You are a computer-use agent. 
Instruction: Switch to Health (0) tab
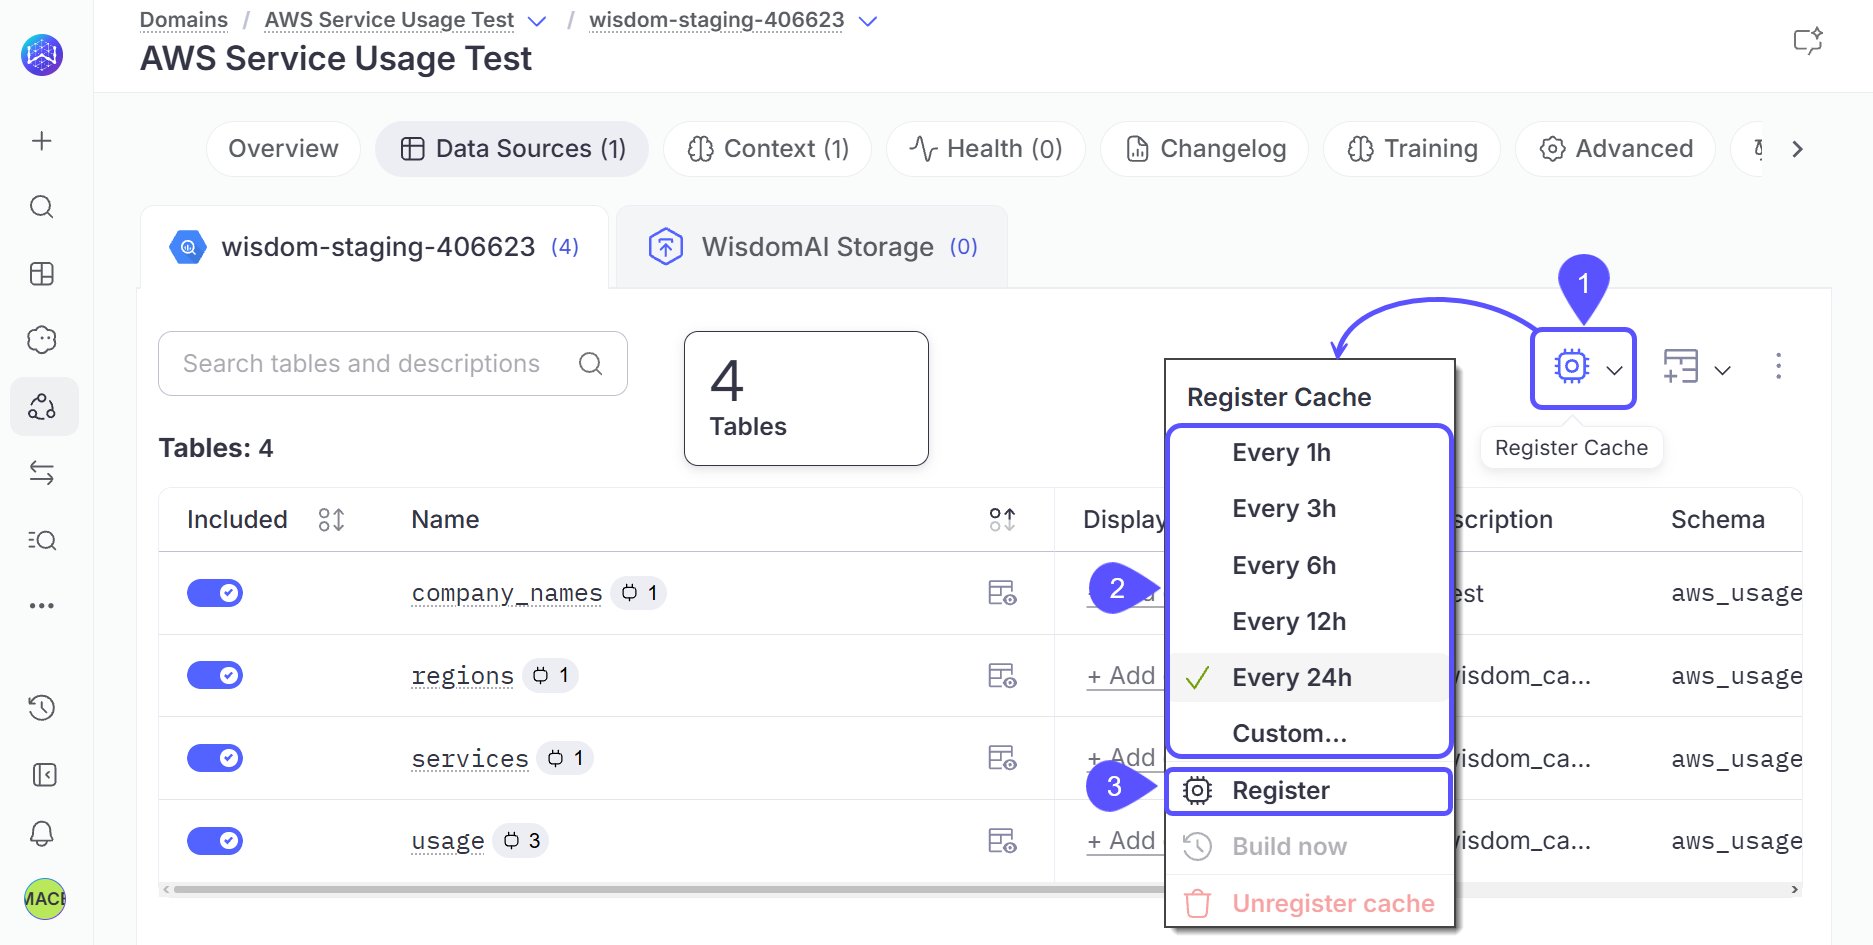click(985, 149)
